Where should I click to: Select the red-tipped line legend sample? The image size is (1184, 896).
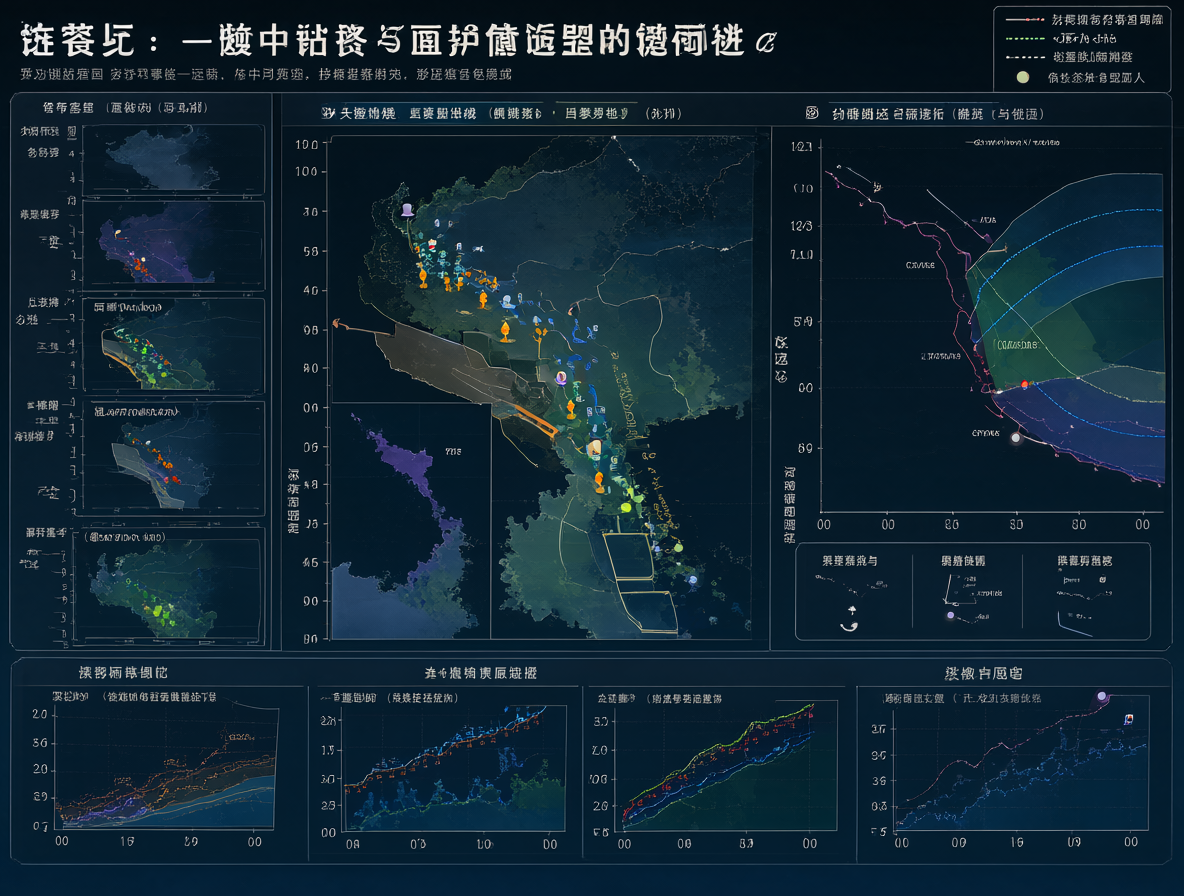click(x=1025, y=19)
